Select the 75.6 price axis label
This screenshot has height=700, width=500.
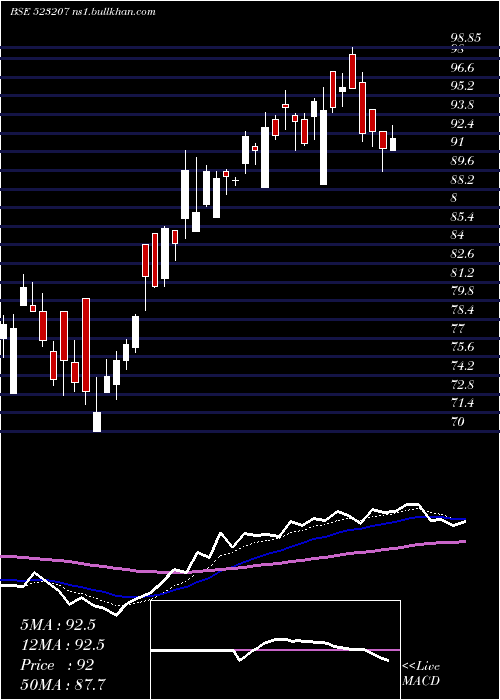(462, 347)
